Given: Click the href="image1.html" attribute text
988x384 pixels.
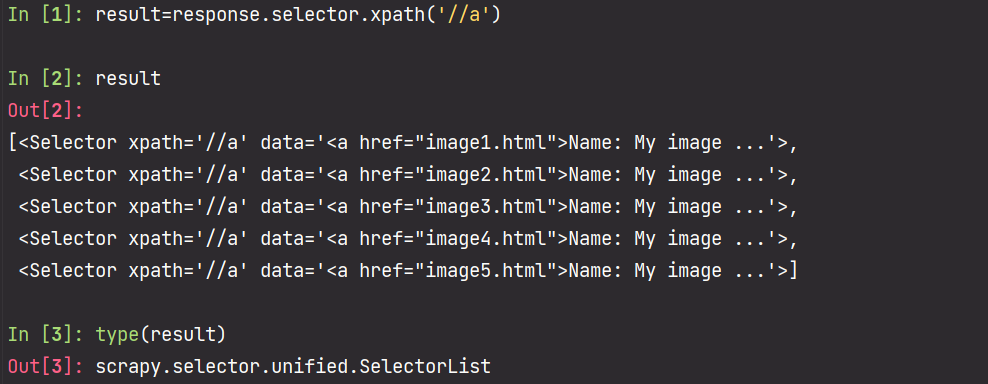Looking at the screenshot, I should pos(458,143).
